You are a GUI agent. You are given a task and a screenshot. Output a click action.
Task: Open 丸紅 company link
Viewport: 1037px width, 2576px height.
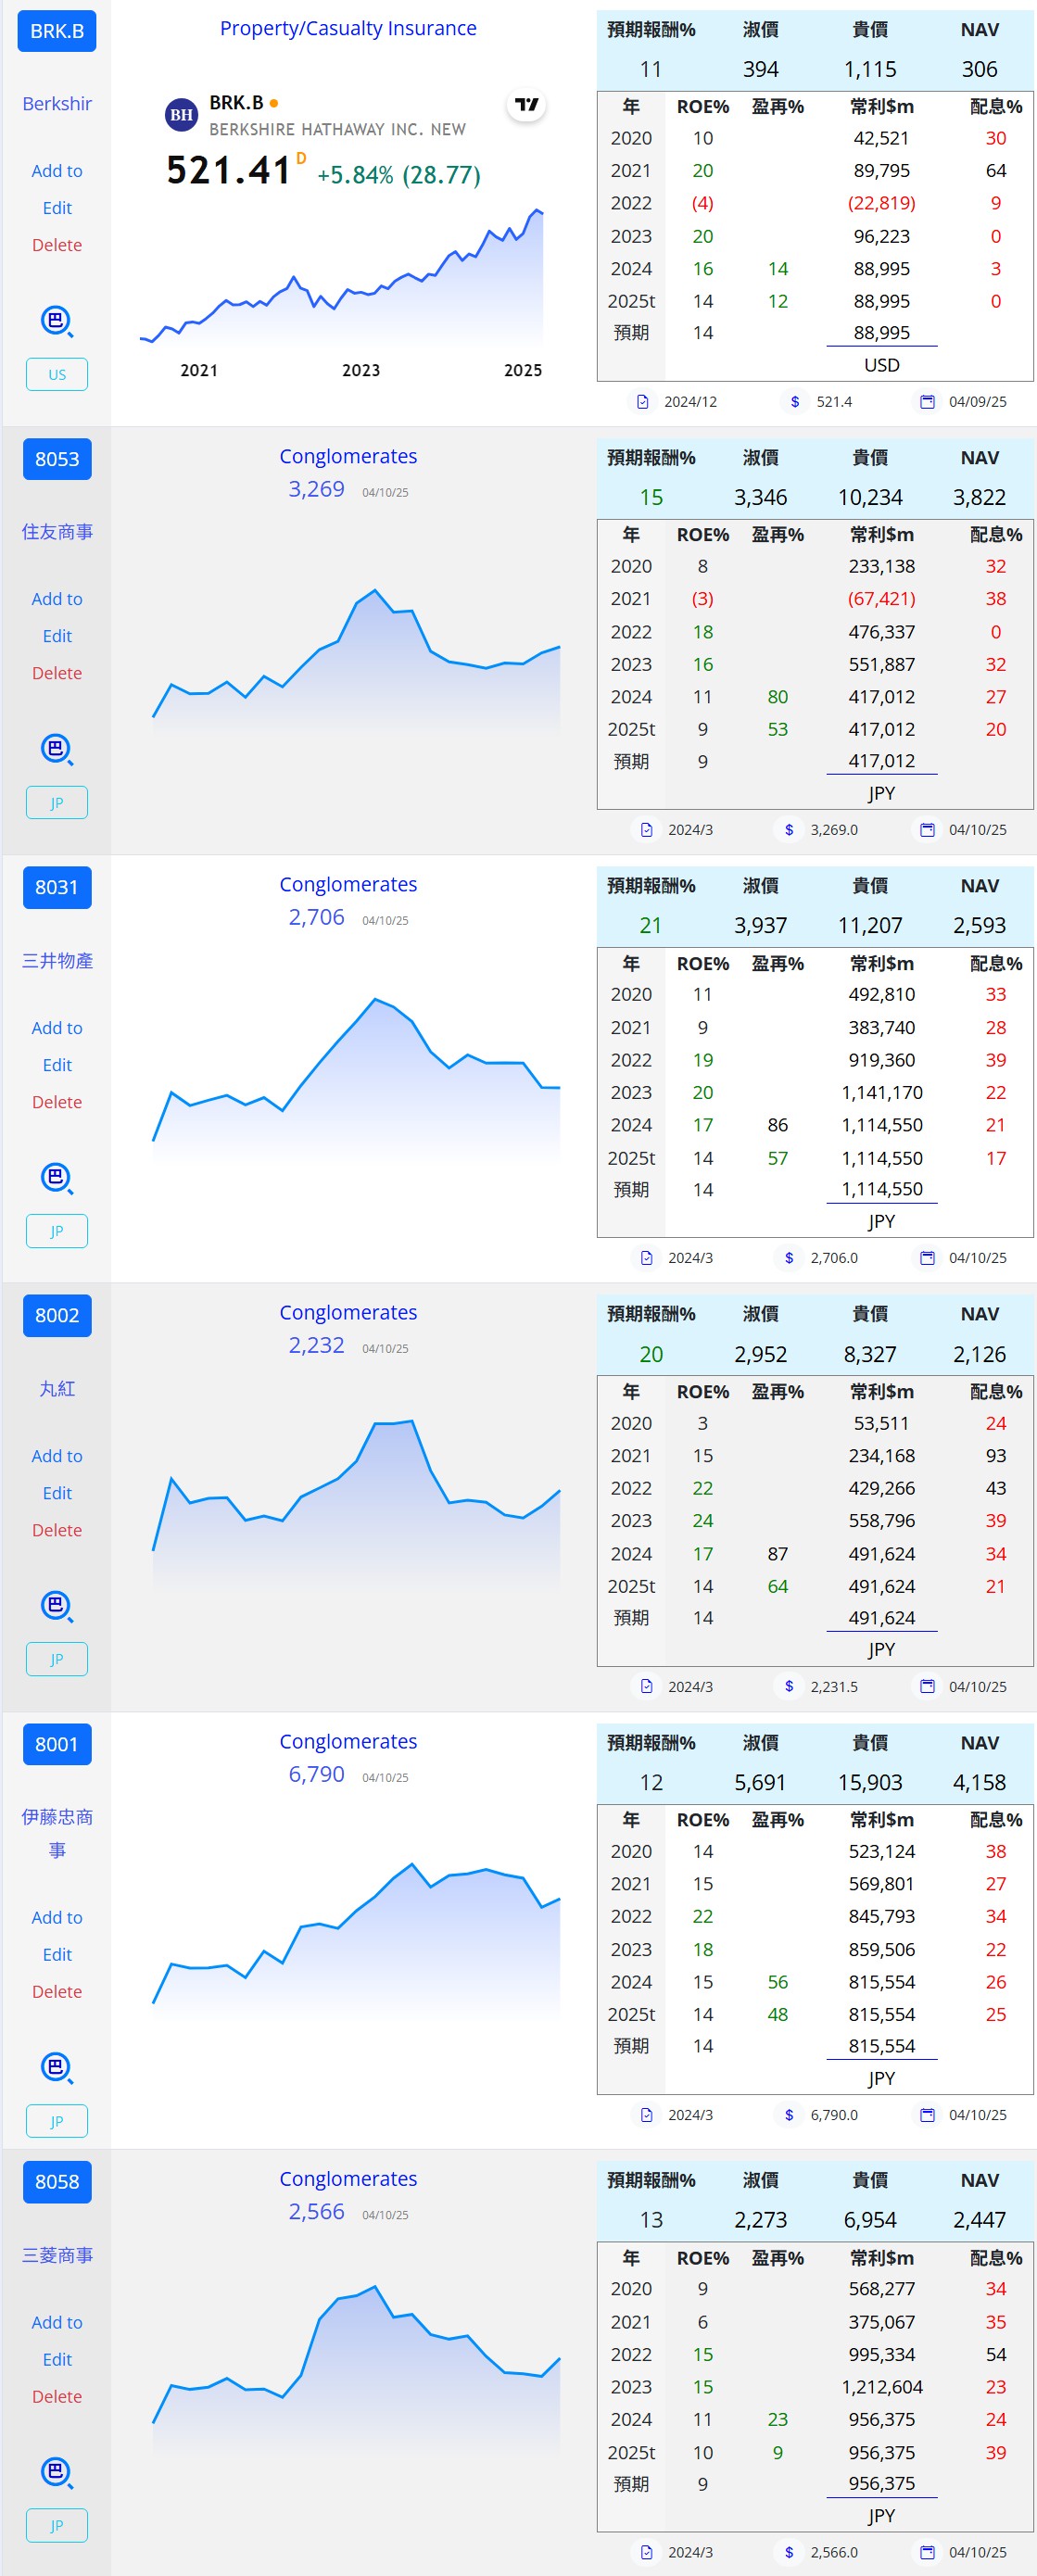coord(57,1389)
